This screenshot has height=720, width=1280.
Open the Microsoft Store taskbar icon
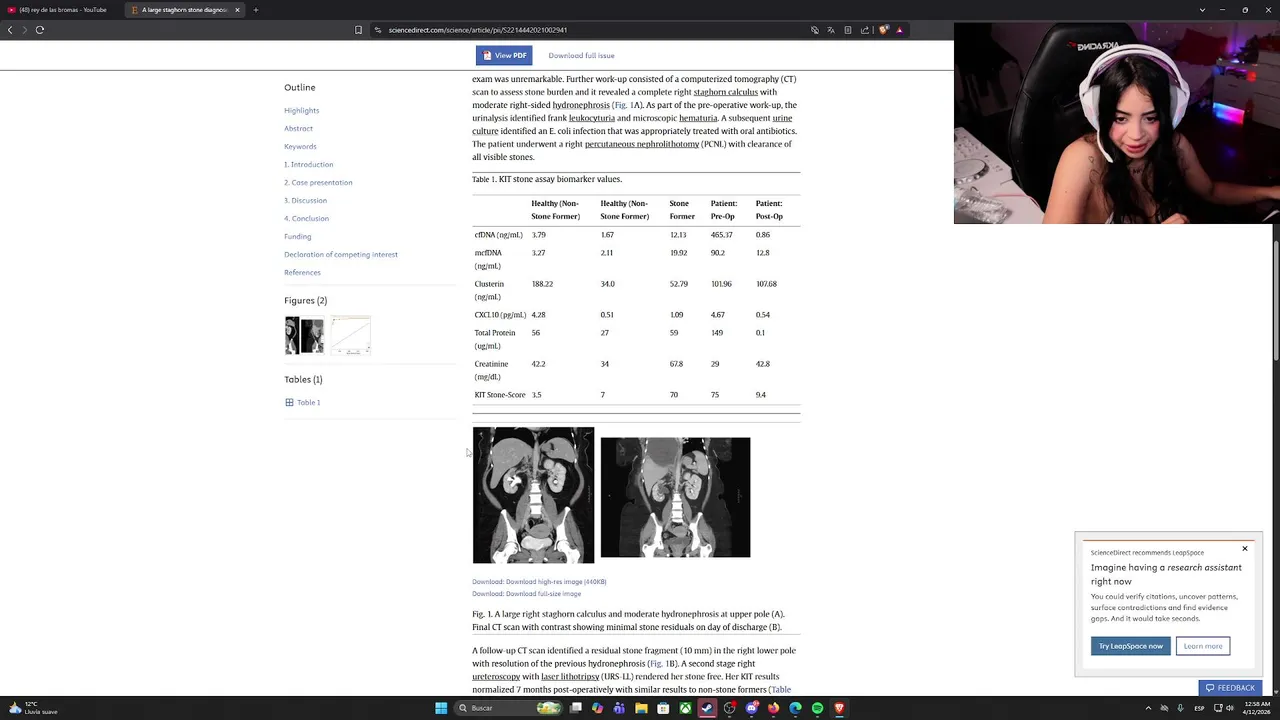click(663, 708)
